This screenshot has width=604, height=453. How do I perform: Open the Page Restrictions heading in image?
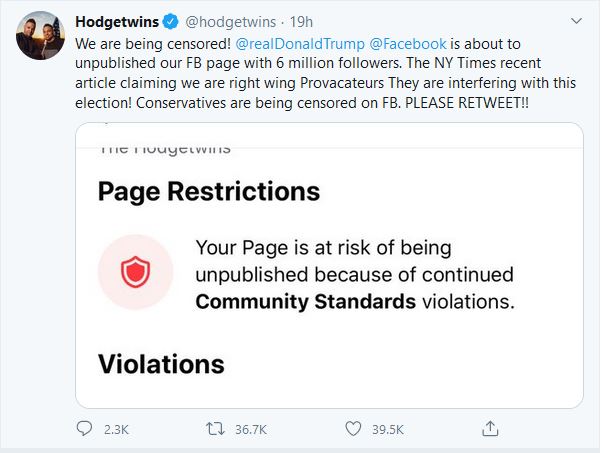pyautogui.click(x=209, y=192)
